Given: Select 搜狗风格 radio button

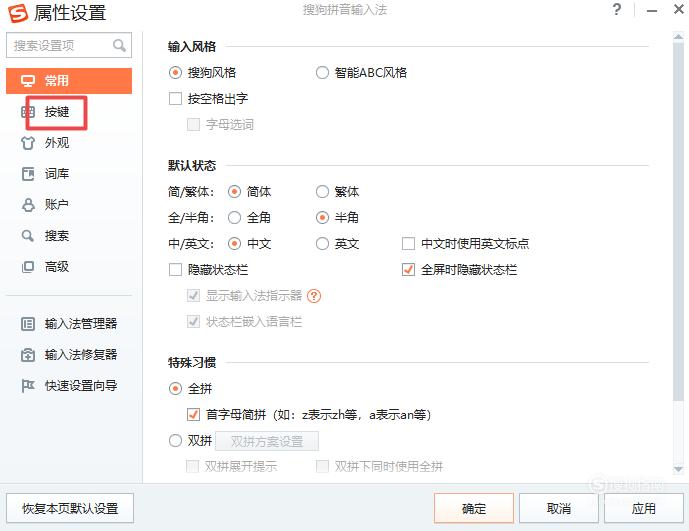Looking at the screenshot, I should (x=175, y=73).
